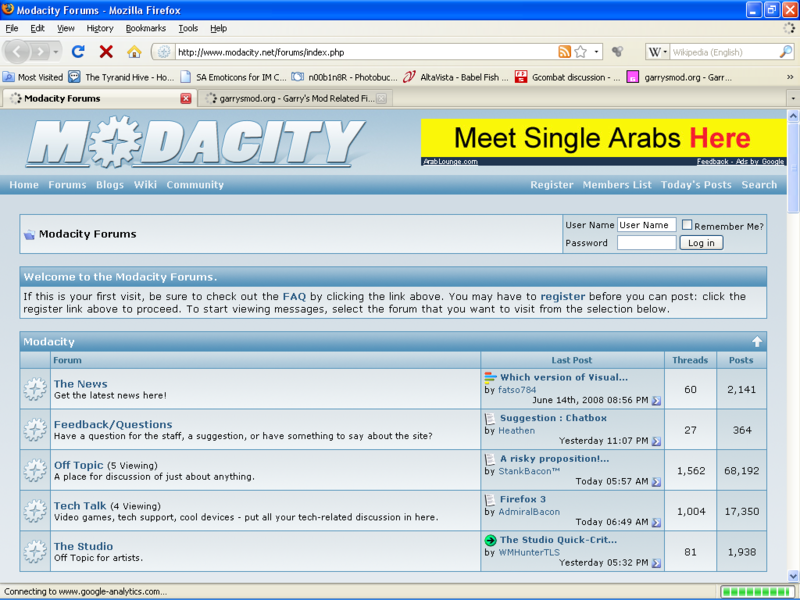
Task: Go to last post by StankBacon arrow icon
Action: point(656,482)
